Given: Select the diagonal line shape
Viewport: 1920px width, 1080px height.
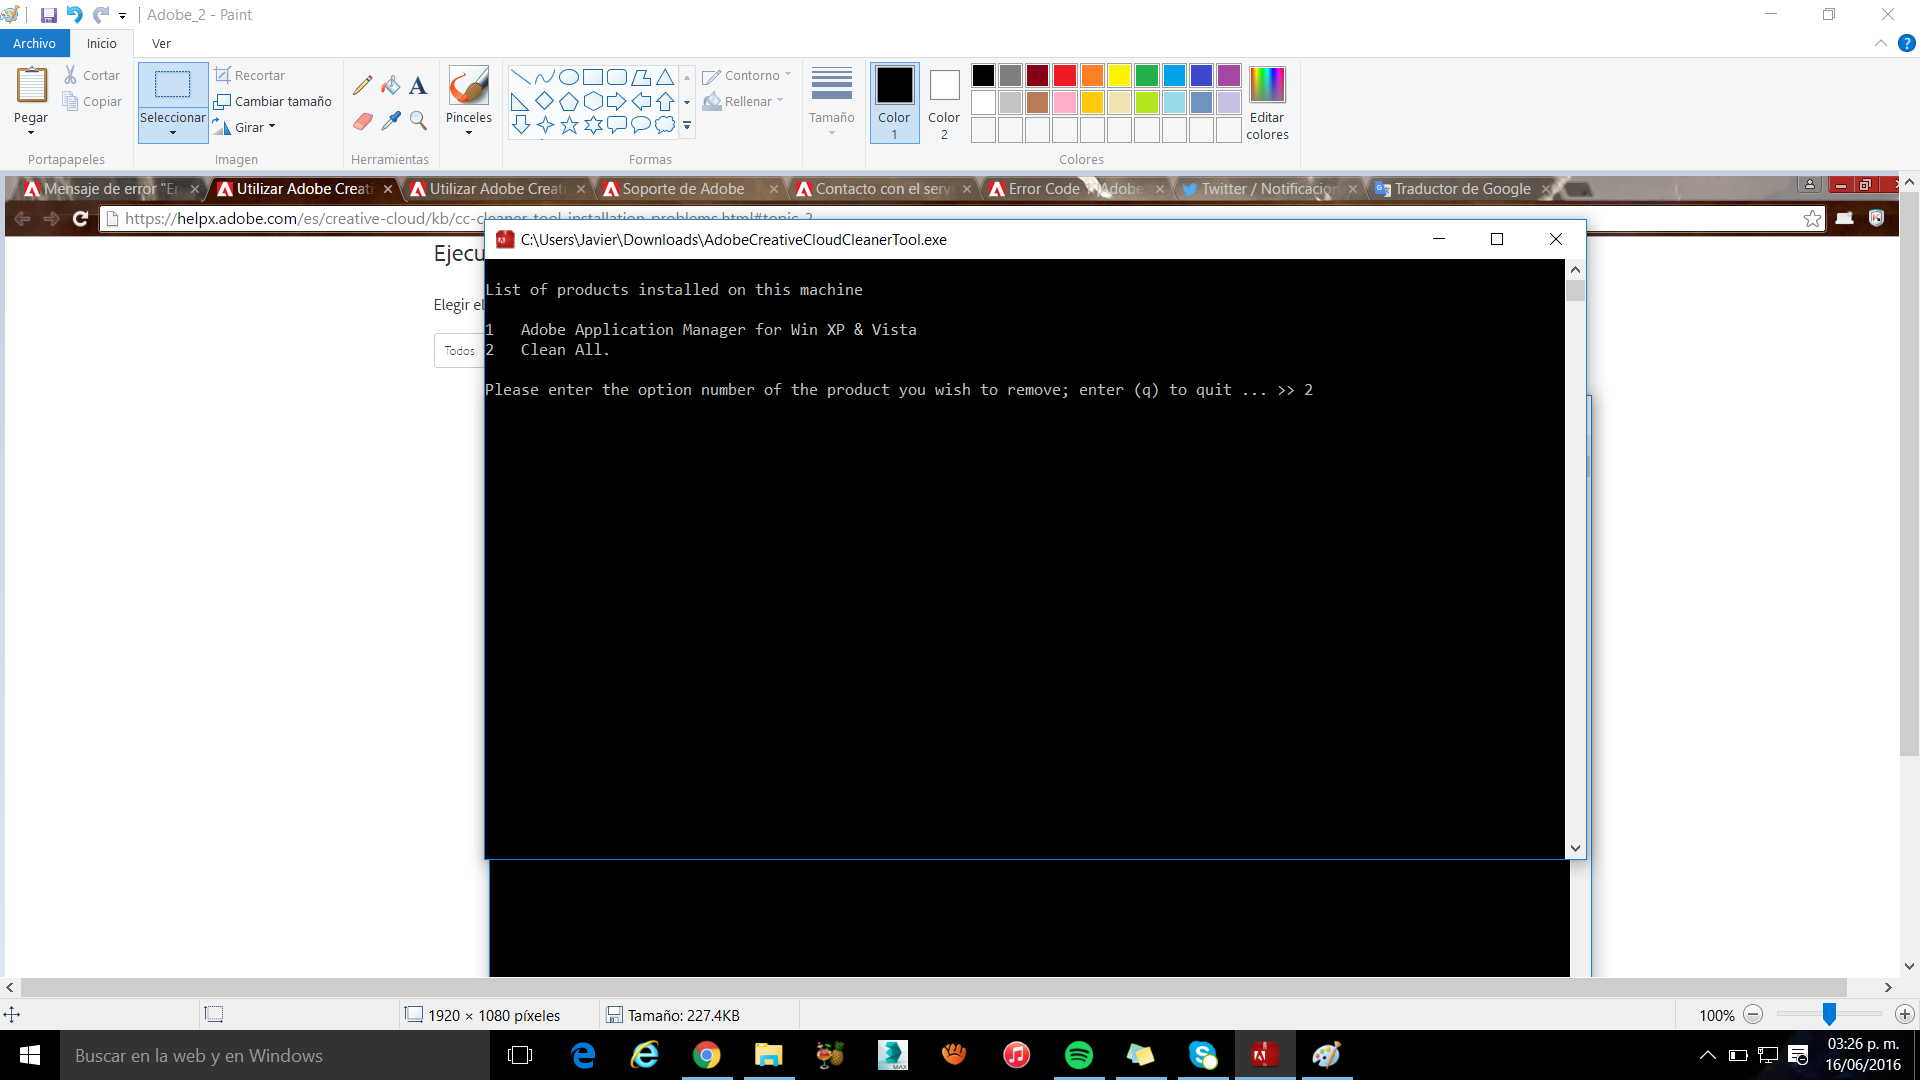Looking at the screenshot, I should point(520,77).
